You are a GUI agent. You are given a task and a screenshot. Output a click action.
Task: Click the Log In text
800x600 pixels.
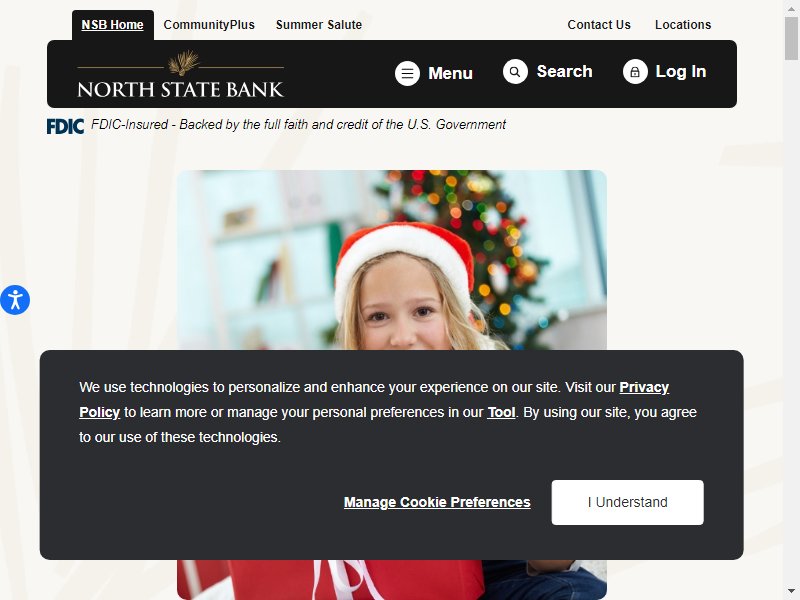coord(681,71)
